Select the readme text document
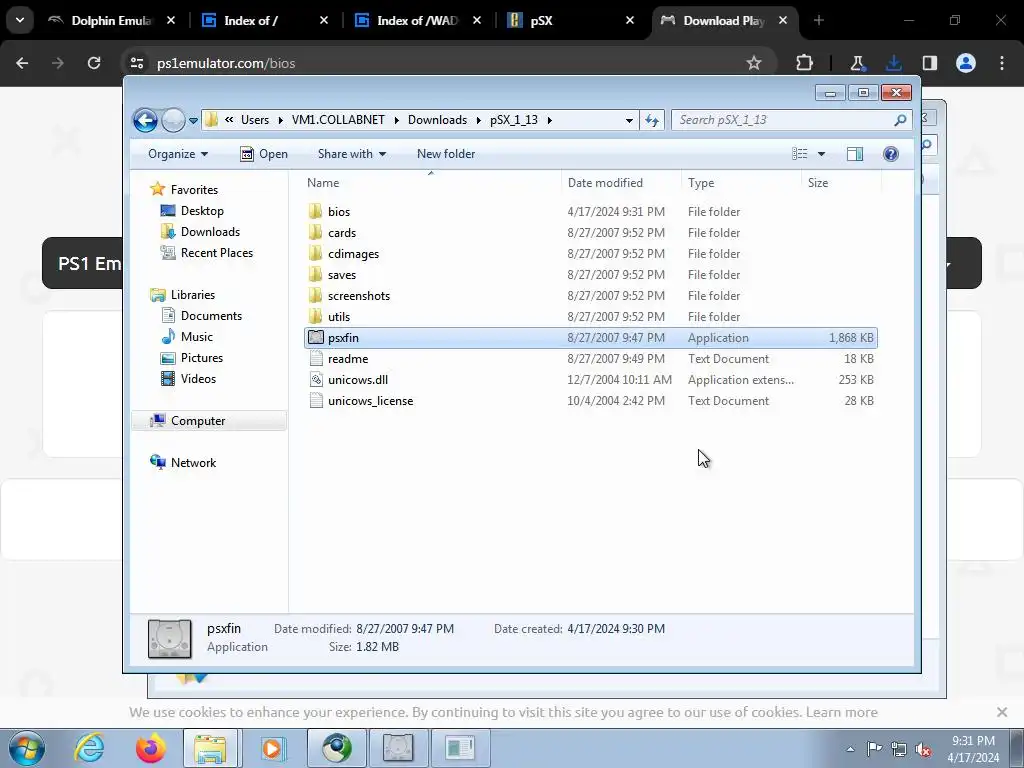The width and height of the screenshot is (1024, 768). tap(347, 359)
